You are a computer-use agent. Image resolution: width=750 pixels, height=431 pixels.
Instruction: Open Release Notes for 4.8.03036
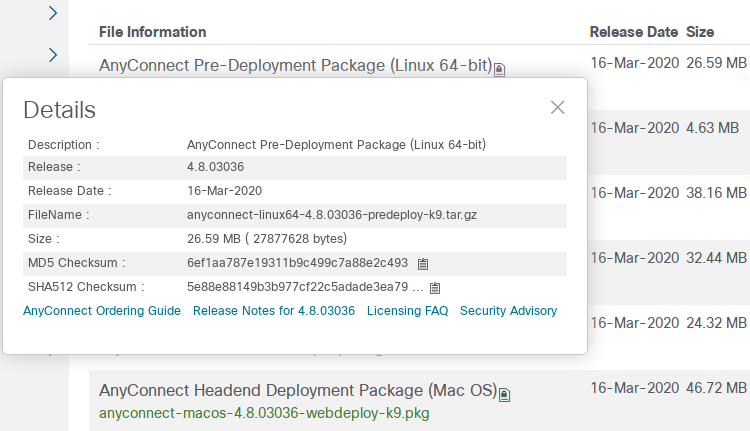[x=274, y=311]
